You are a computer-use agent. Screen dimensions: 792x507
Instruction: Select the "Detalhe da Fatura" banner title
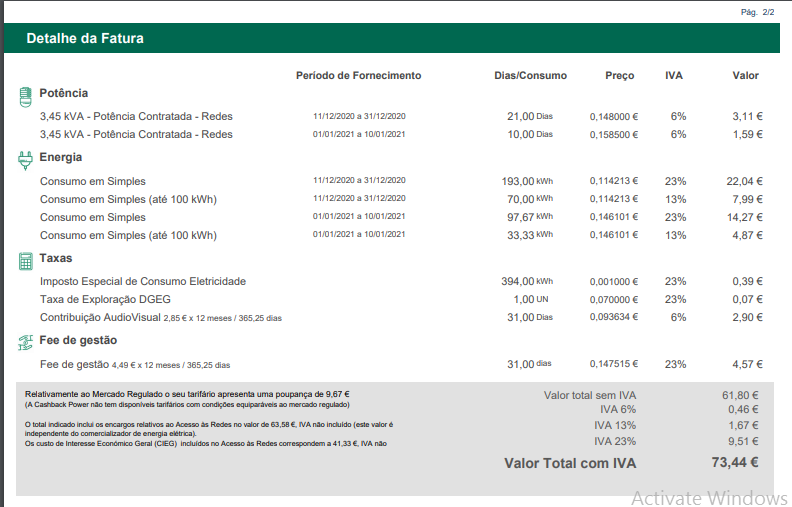tap(85, 38)
